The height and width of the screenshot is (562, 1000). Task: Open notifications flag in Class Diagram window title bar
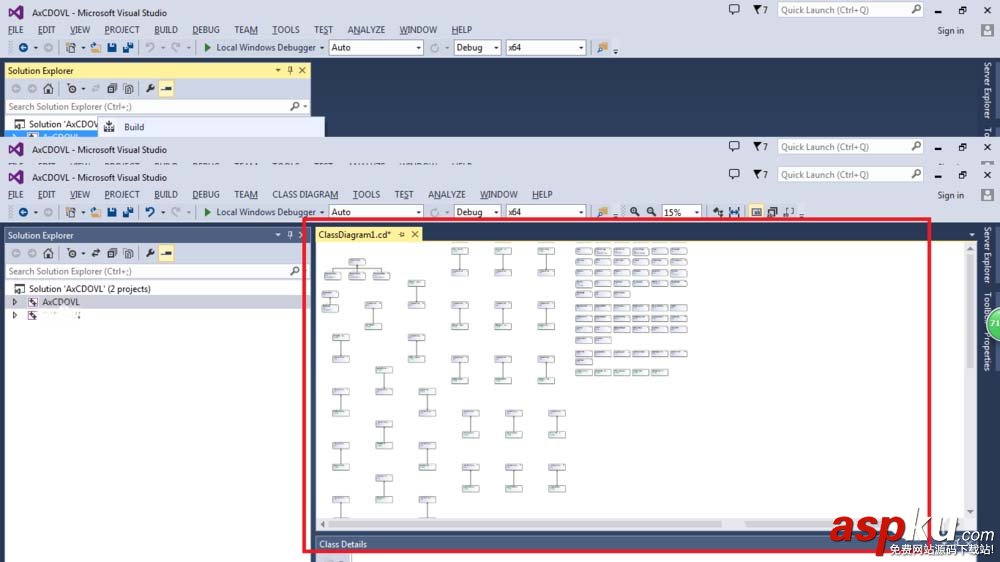[759, 174]
